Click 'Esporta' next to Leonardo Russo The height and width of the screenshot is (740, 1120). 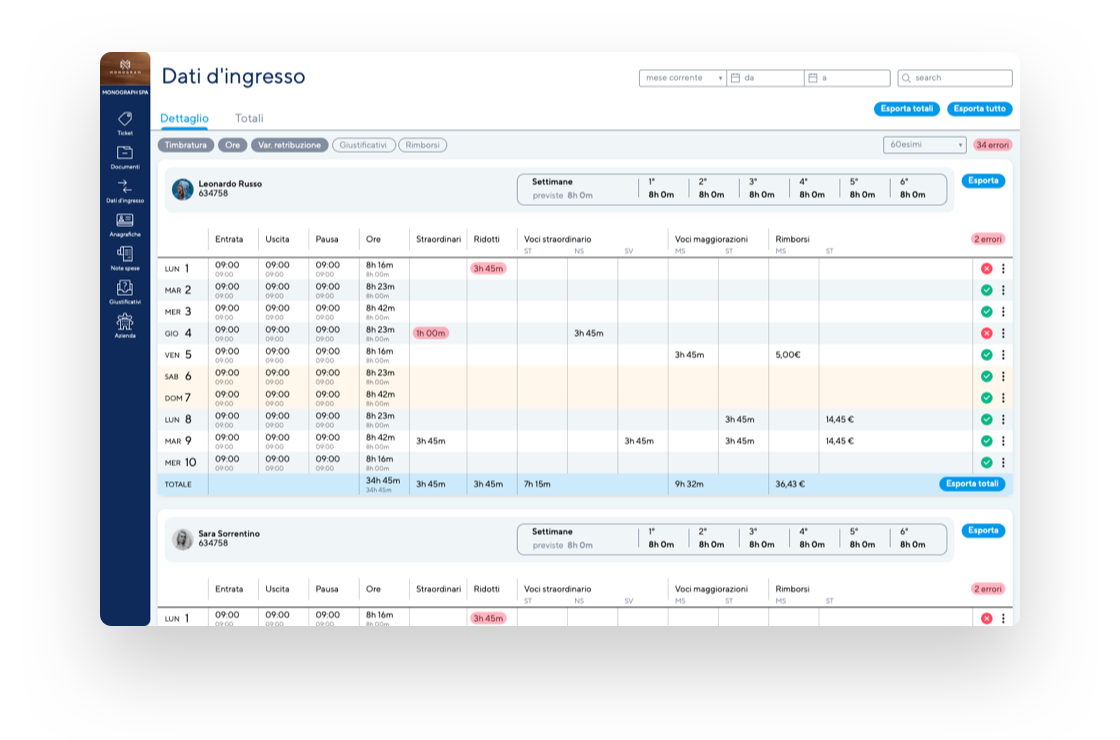tap(983, 181)
